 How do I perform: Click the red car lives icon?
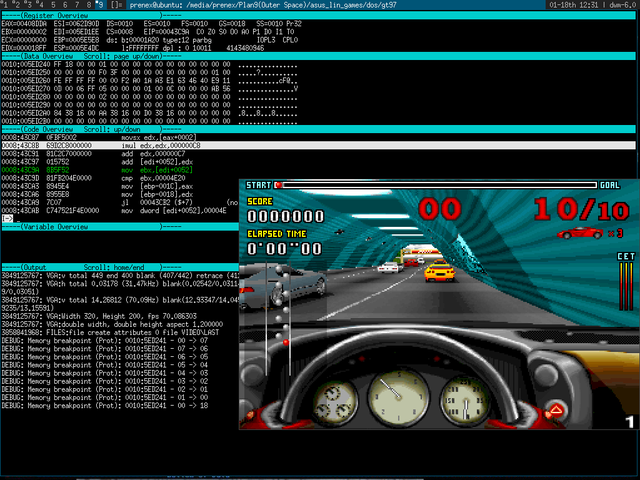click(580, 233)
